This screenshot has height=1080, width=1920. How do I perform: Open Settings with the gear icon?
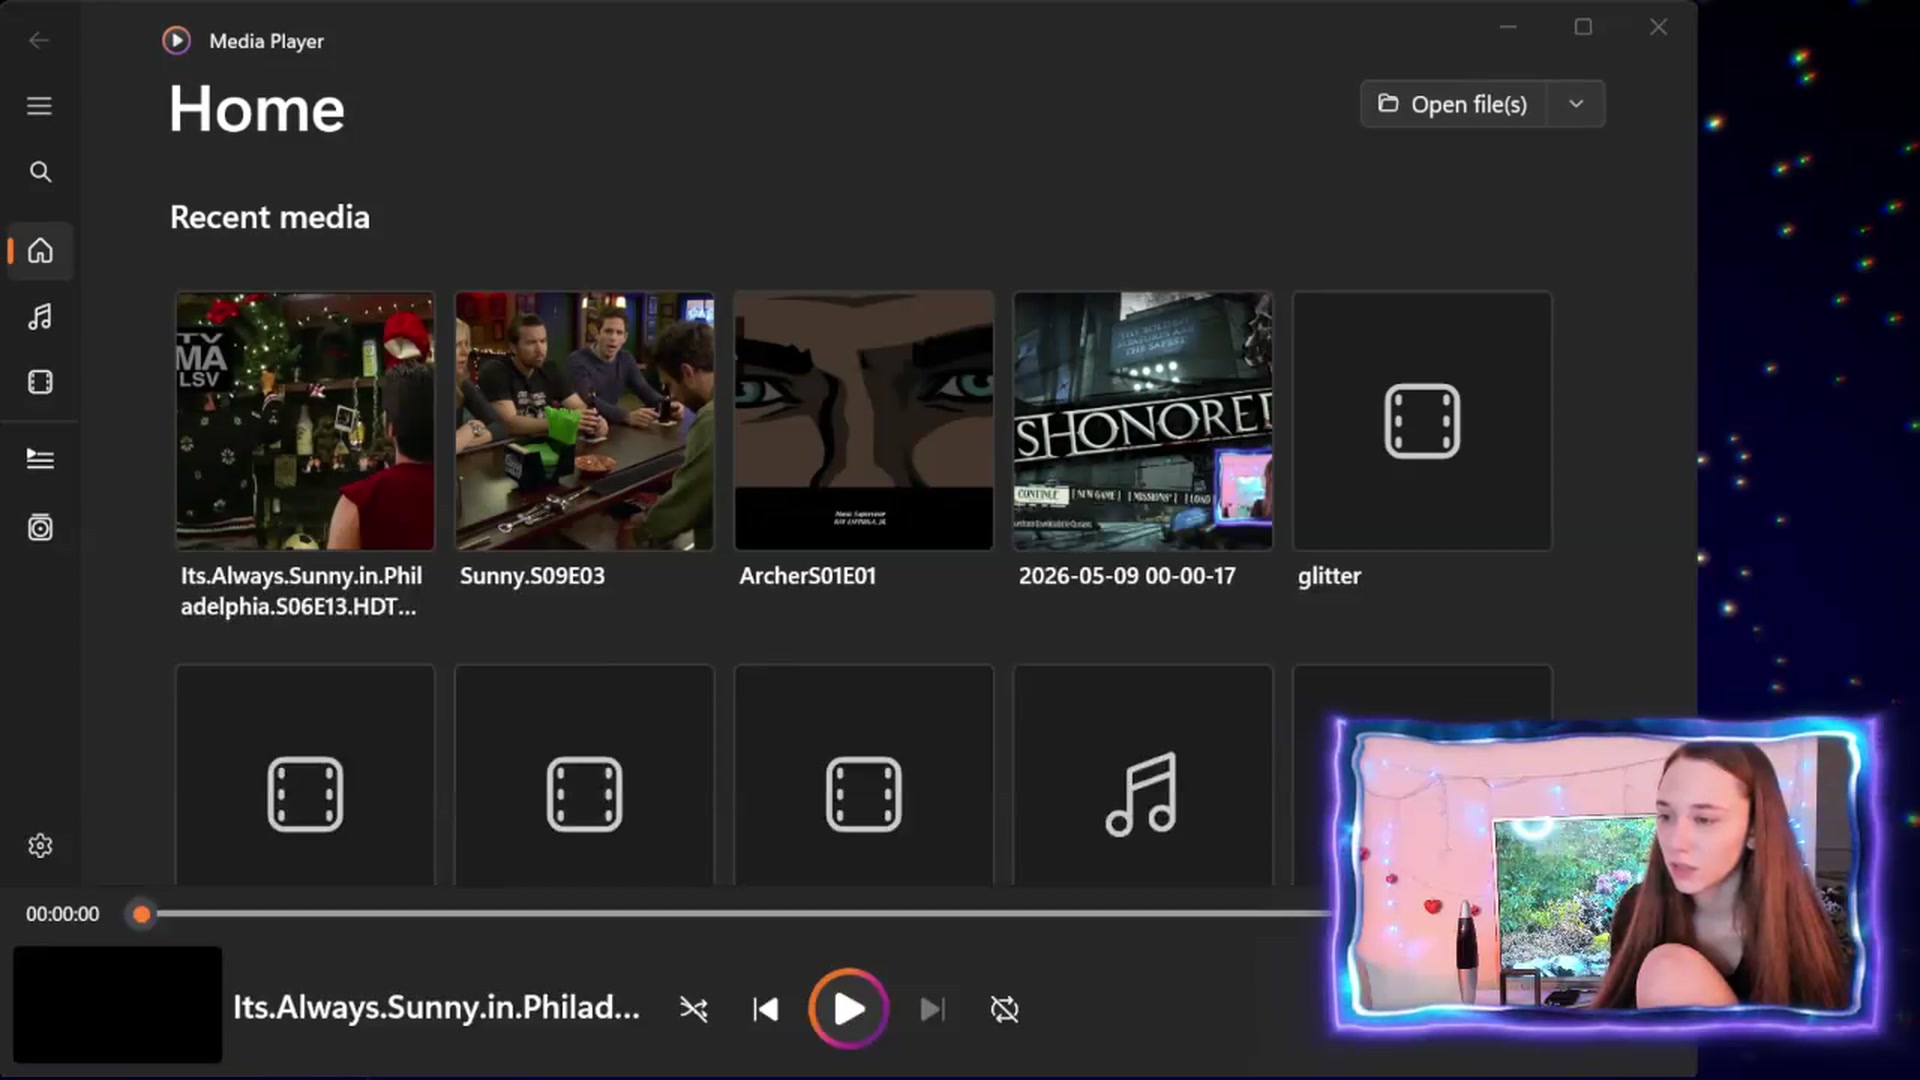coord(40,846)
